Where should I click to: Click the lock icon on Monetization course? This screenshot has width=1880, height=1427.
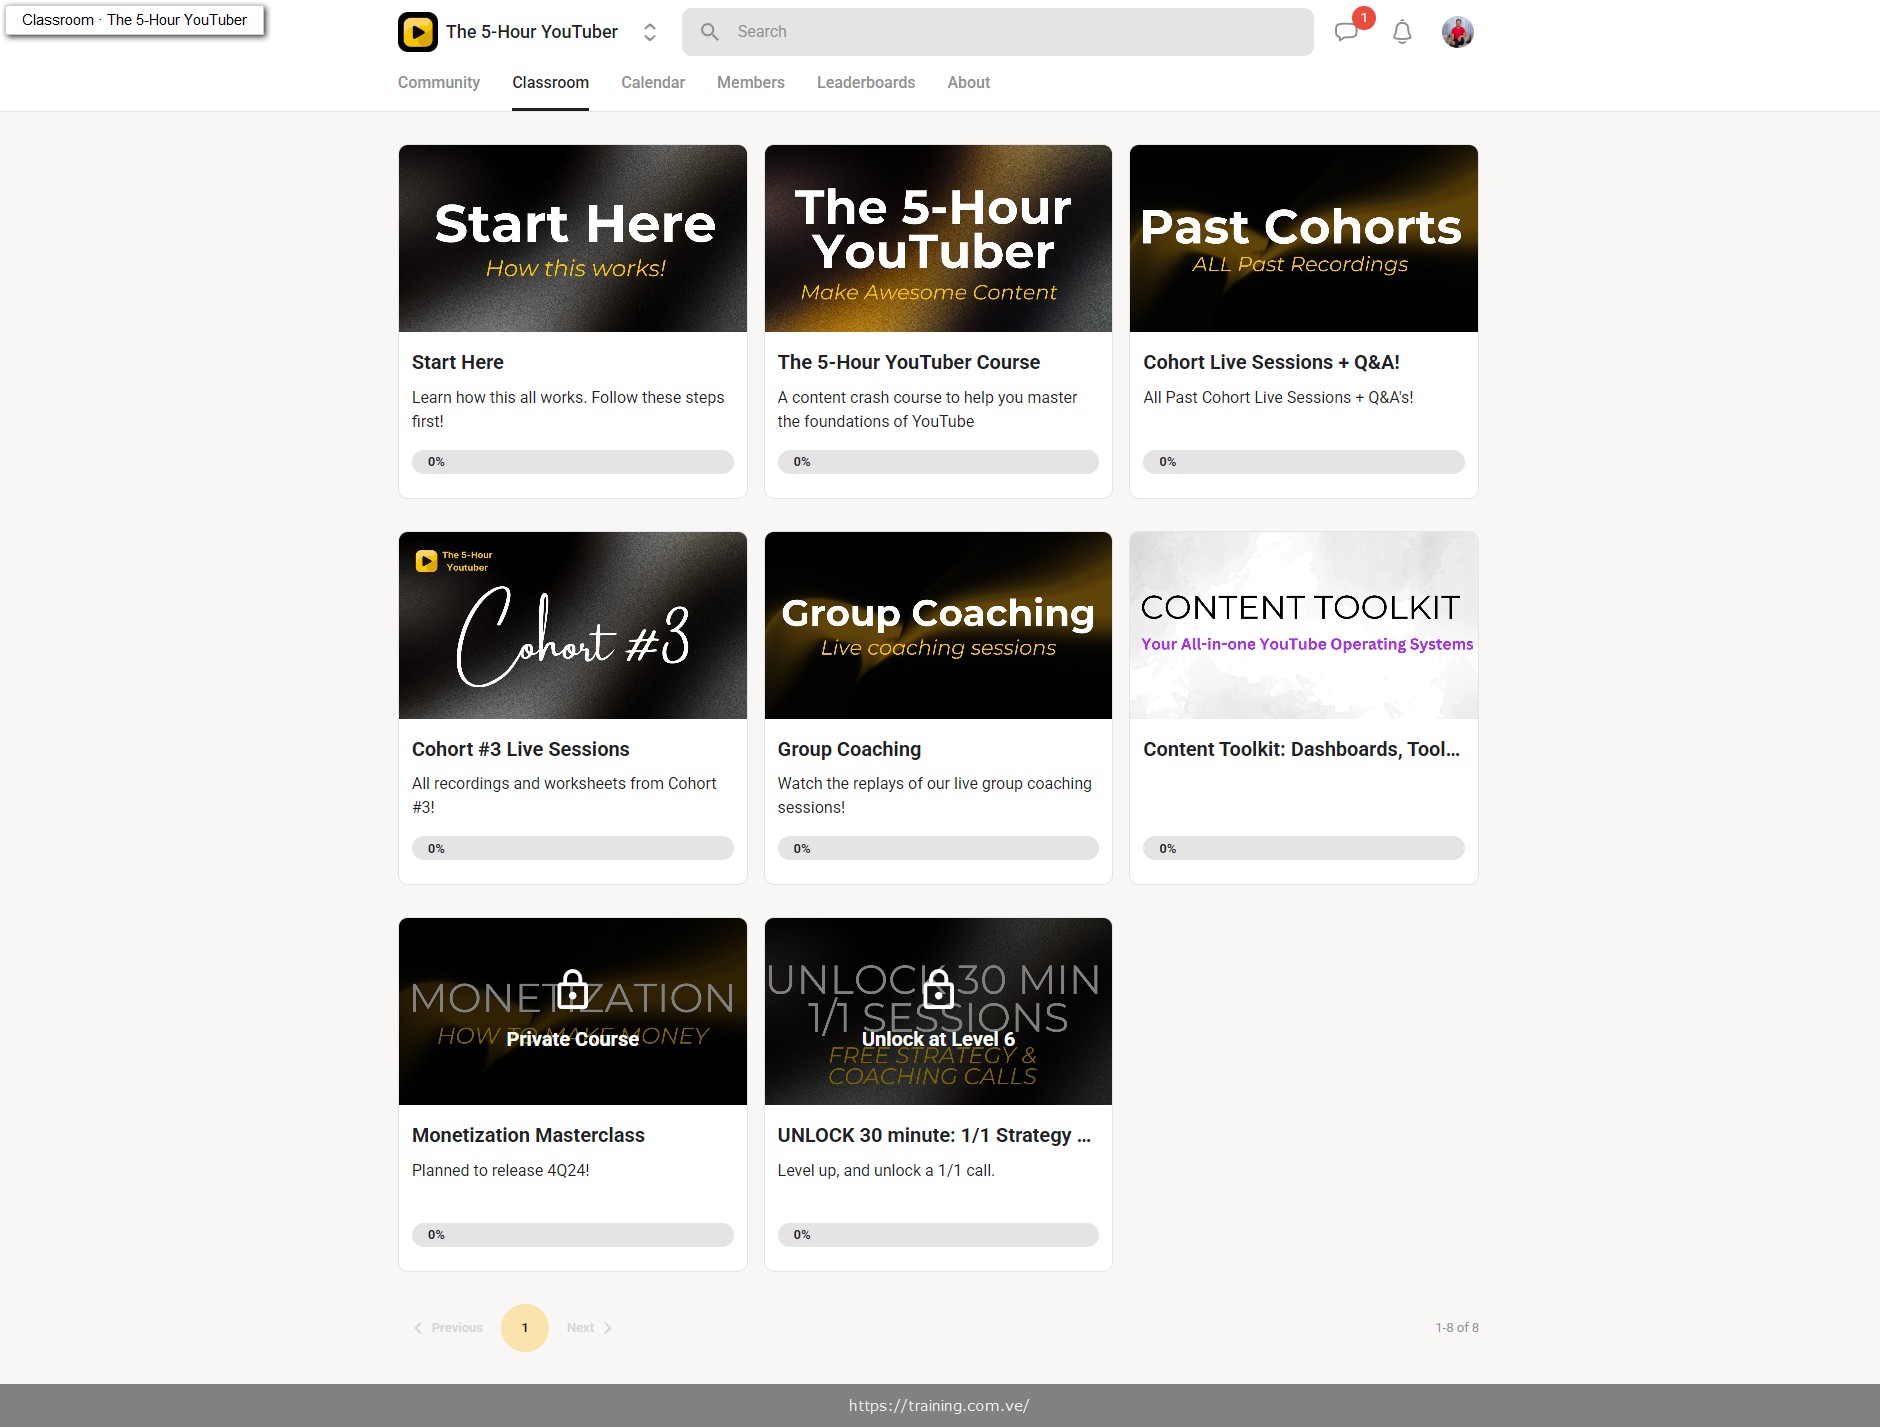573,988
